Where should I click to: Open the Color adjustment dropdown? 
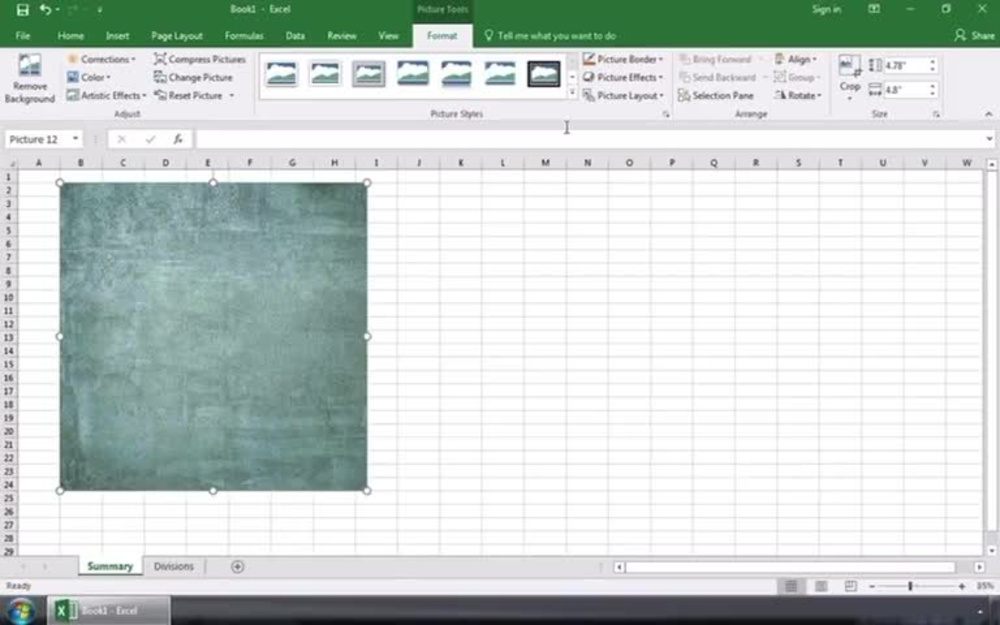[89, 77]
